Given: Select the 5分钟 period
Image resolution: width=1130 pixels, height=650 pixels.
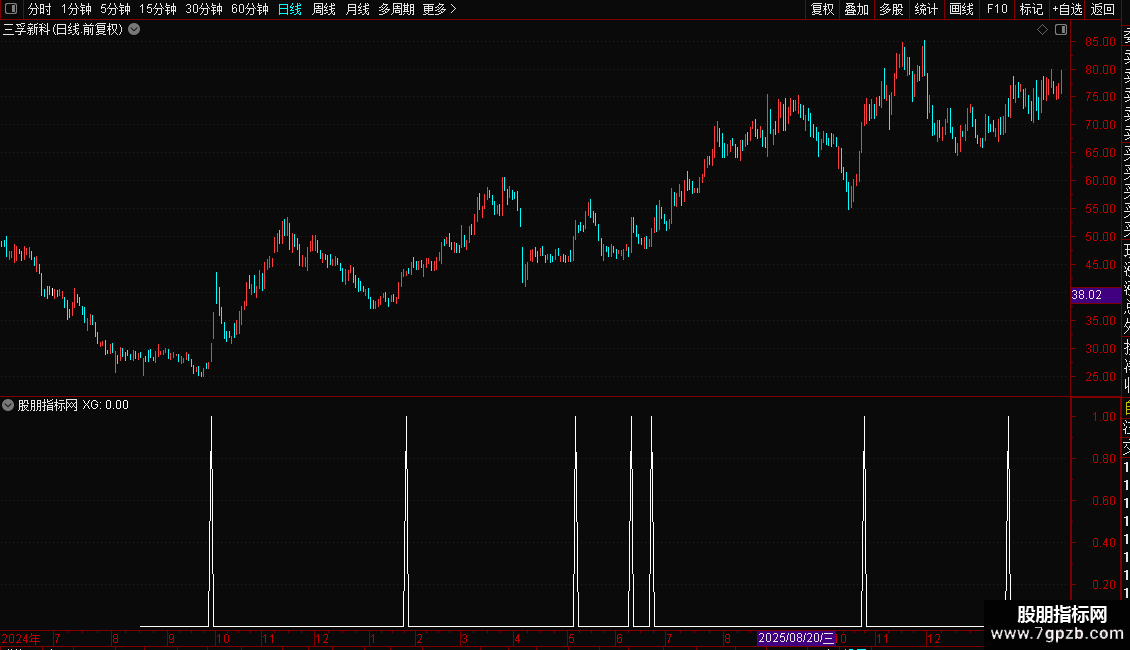Looking at the screenshot, I should point(115,9).
